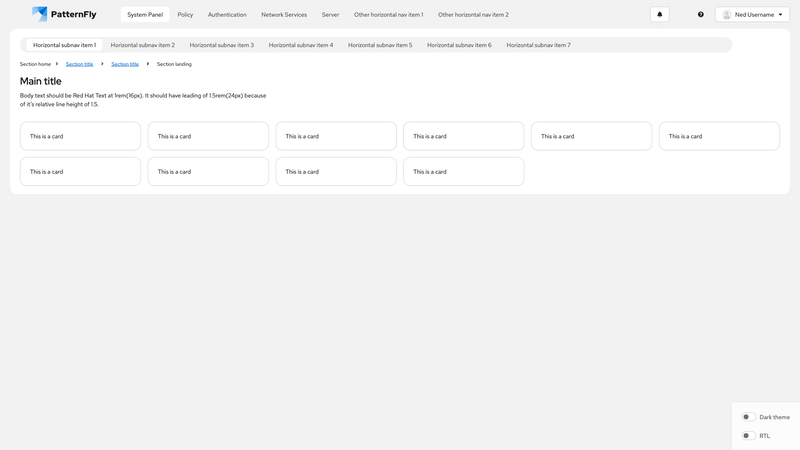
Task: Click Section landing breadcrumb text
Action: (174, 64)
